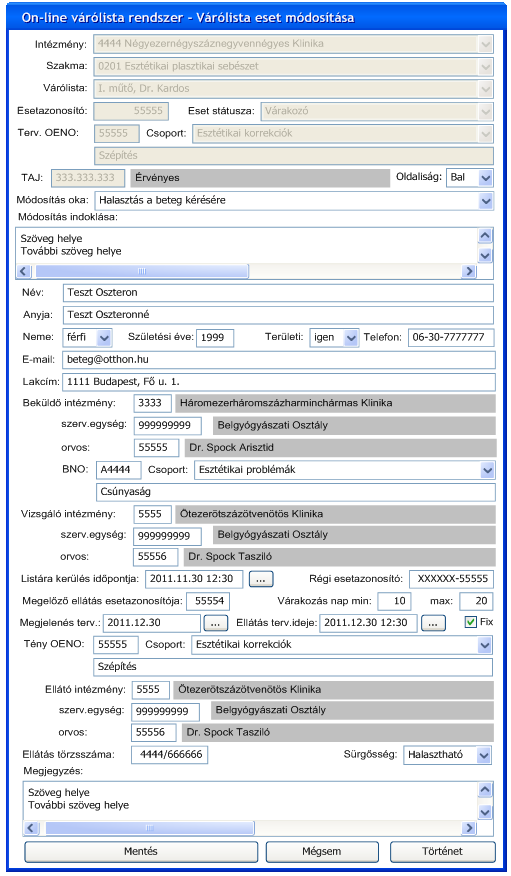Click Várakozás max field 20

point(476,602)
